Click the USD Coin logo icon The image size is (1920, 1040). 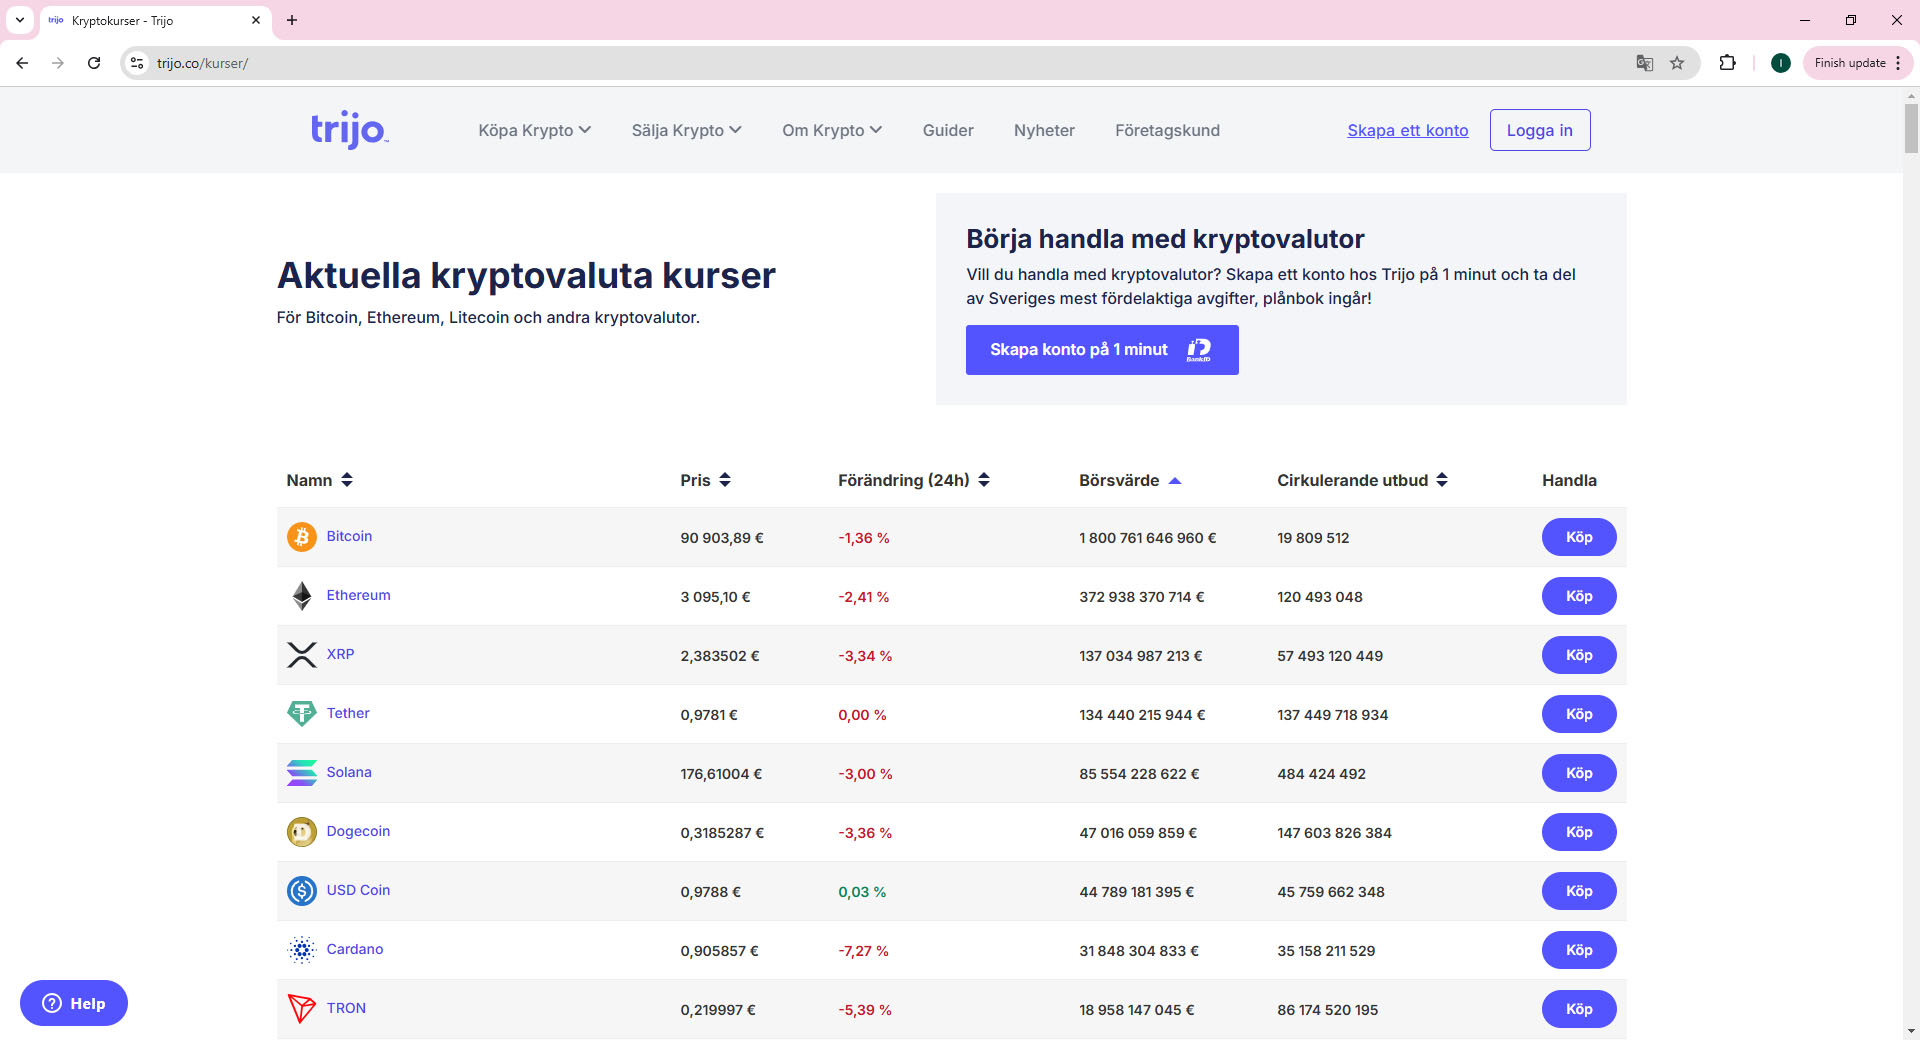301,891
